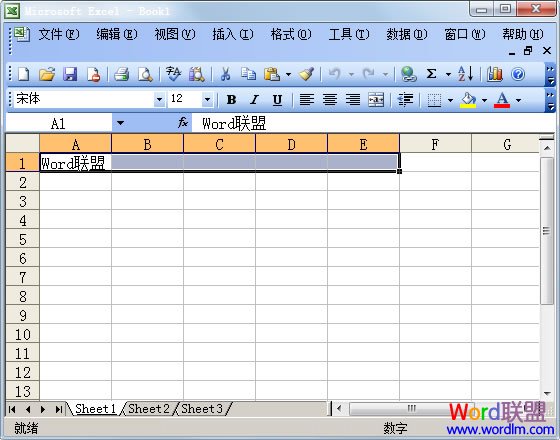The width and height of the screenshot is (560, 440).
Task: Open the Chart Wizard icon
Action: click(494, 74)
